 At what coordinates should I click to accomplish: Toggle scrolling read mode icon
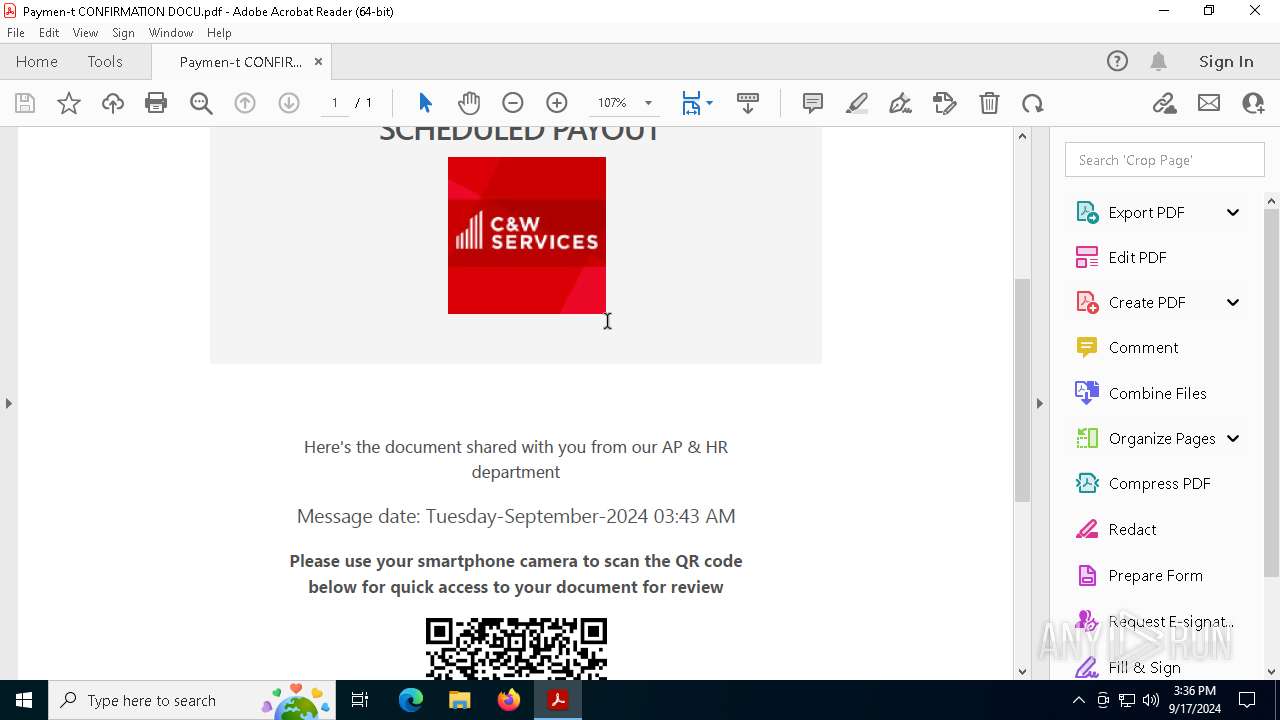[748, 103]
